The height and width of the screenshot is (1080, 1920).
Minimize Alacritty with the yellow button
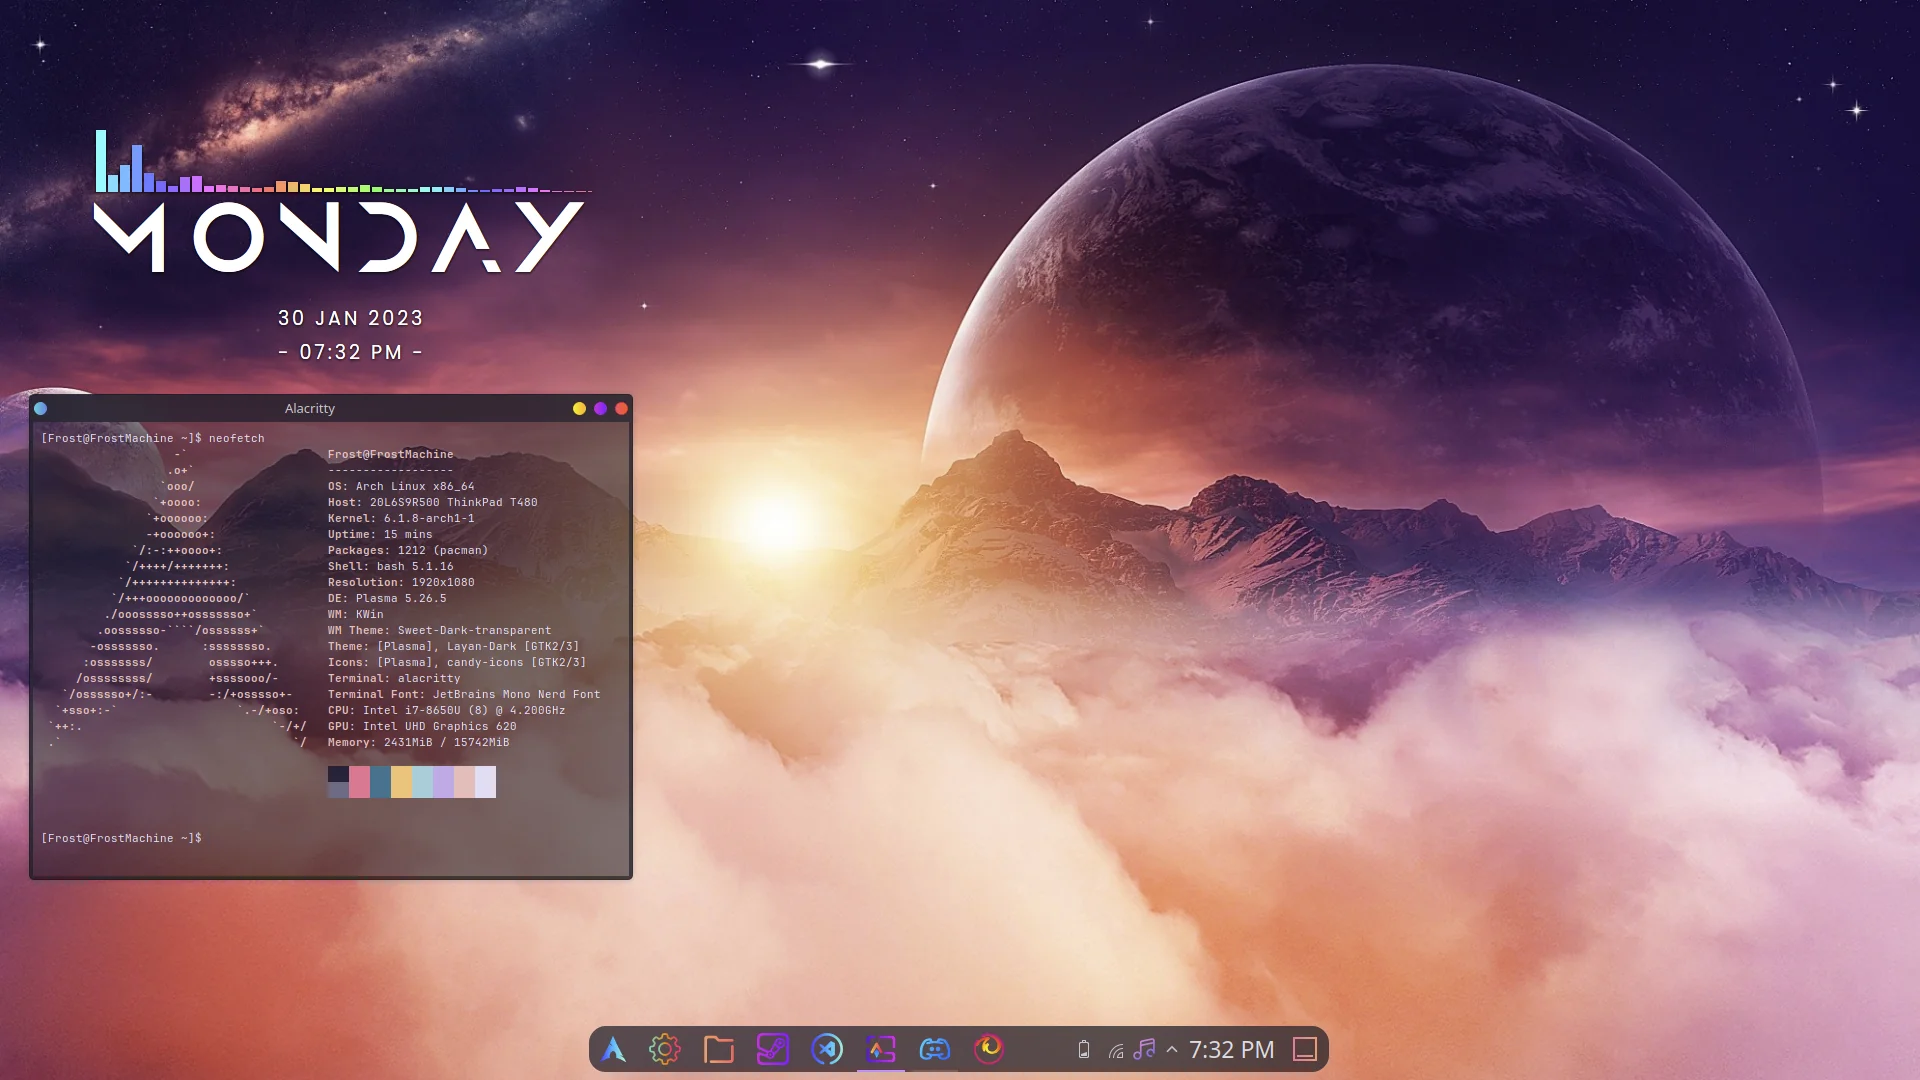(579, 408)
